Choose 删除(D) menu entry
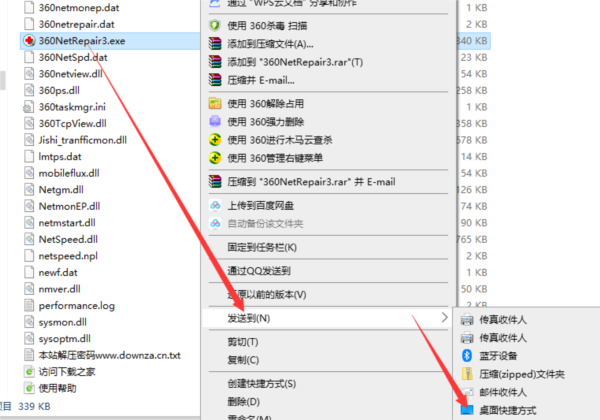 point(328,401)
